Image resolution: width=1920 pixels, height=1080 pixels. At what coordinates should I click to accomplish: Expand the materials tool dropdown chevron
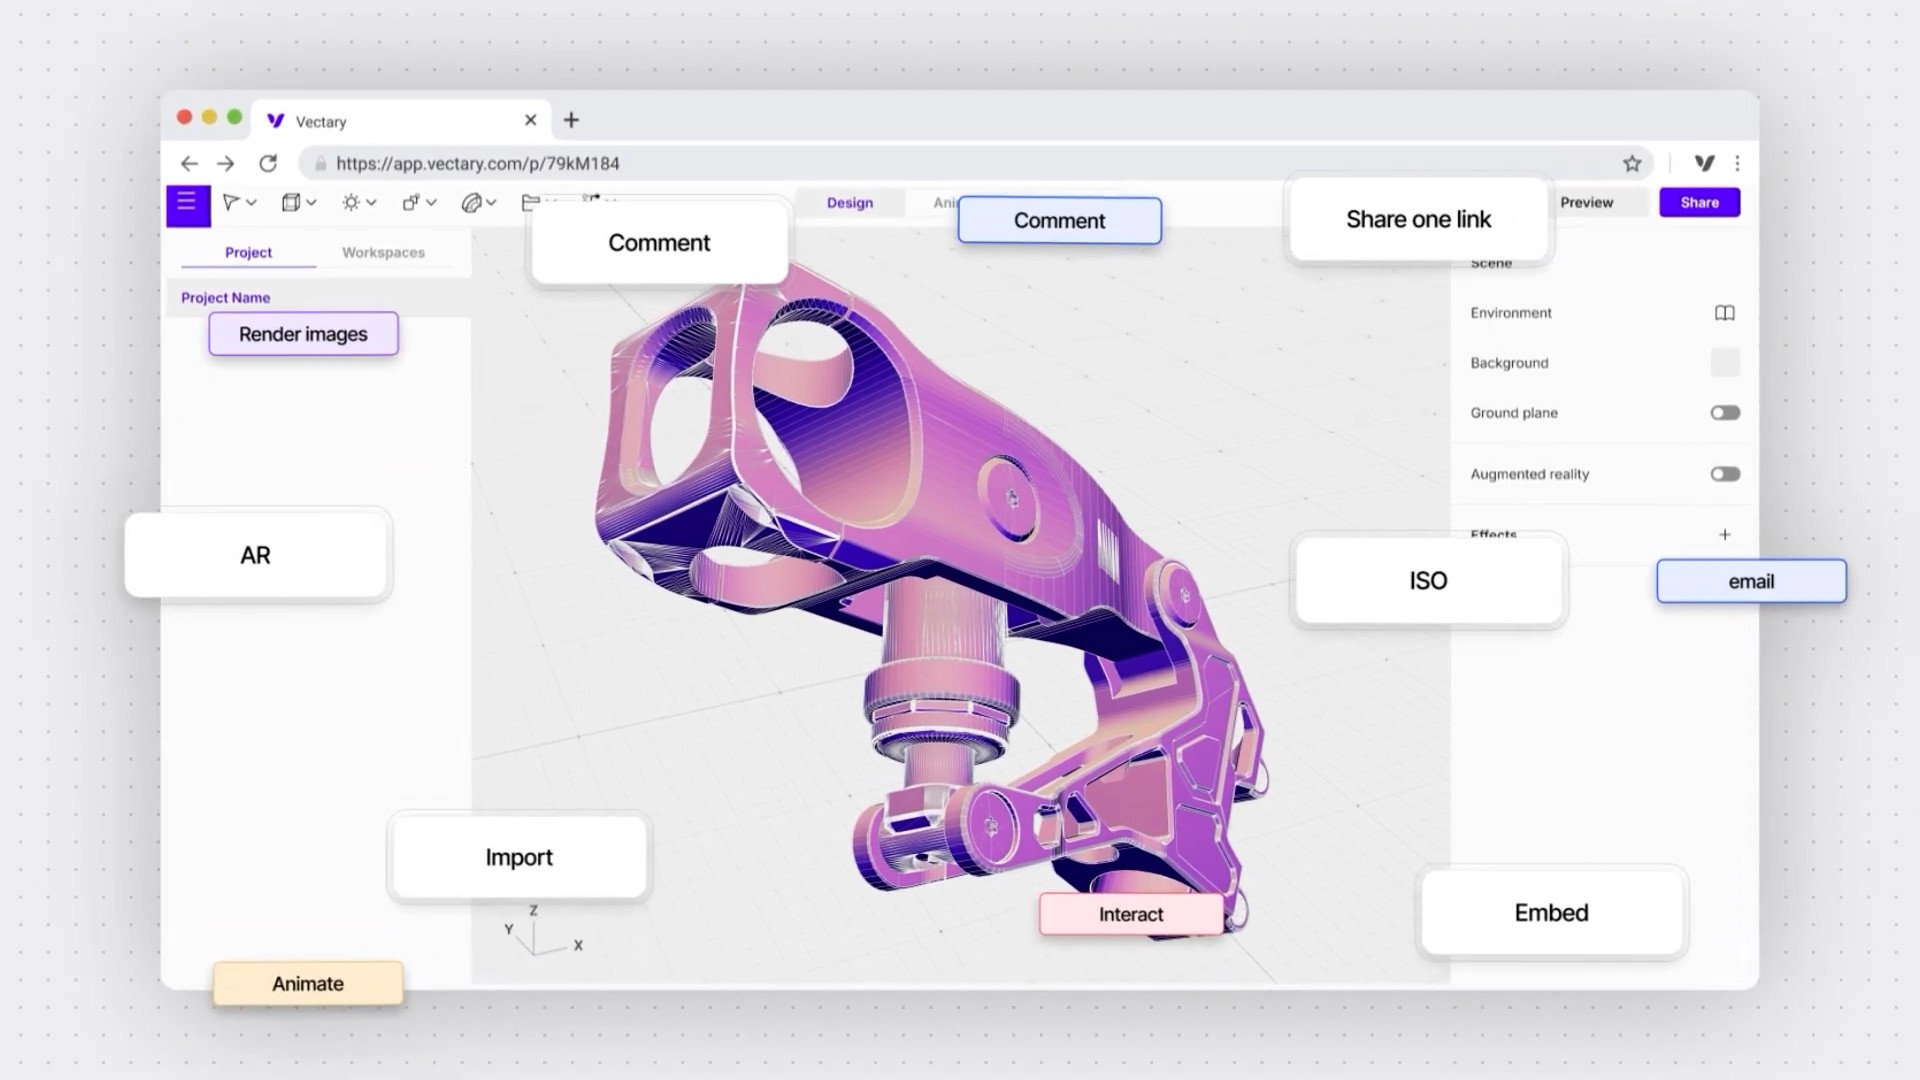(492, 203)
